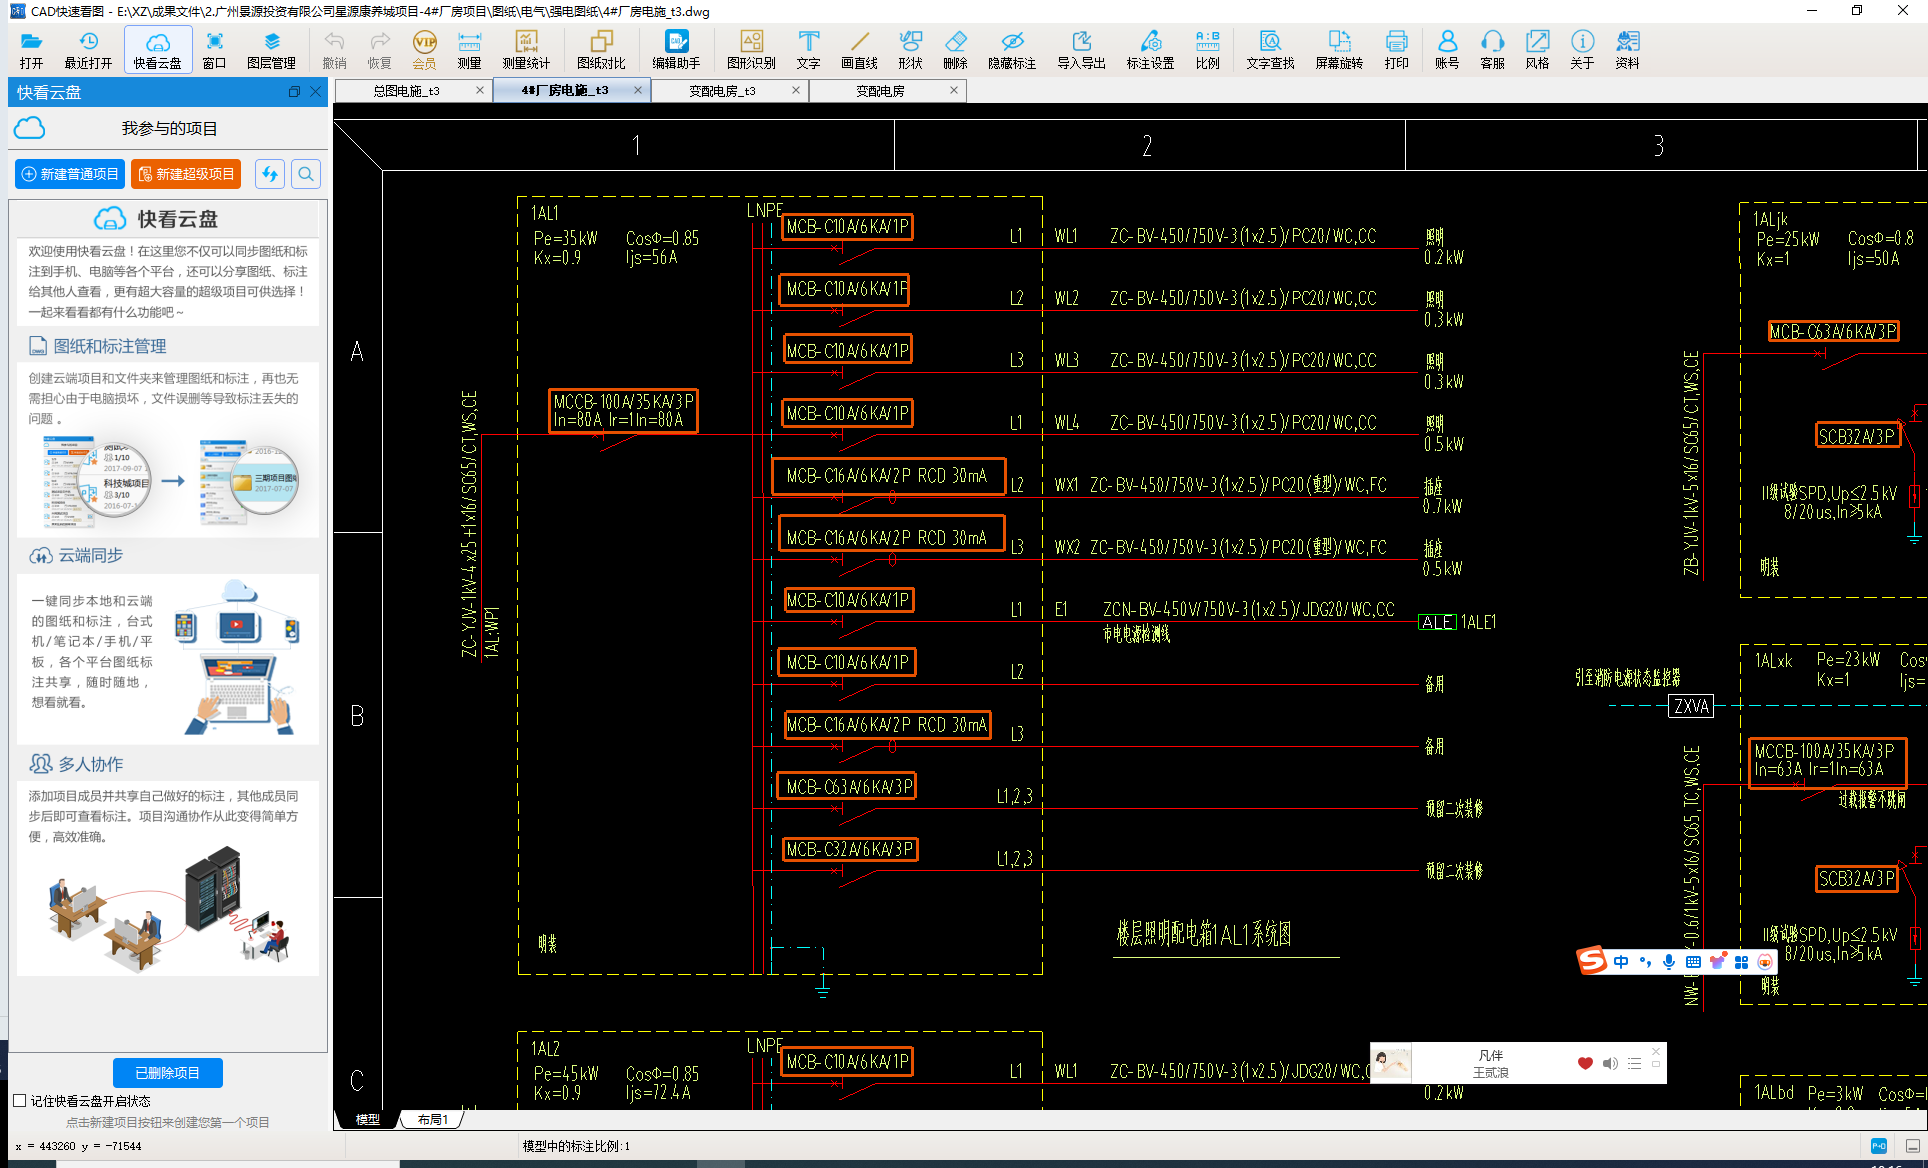Switch to the 模型 model space tab
Screen dimensions: 1928x1168
click(x=368, y=1119)
